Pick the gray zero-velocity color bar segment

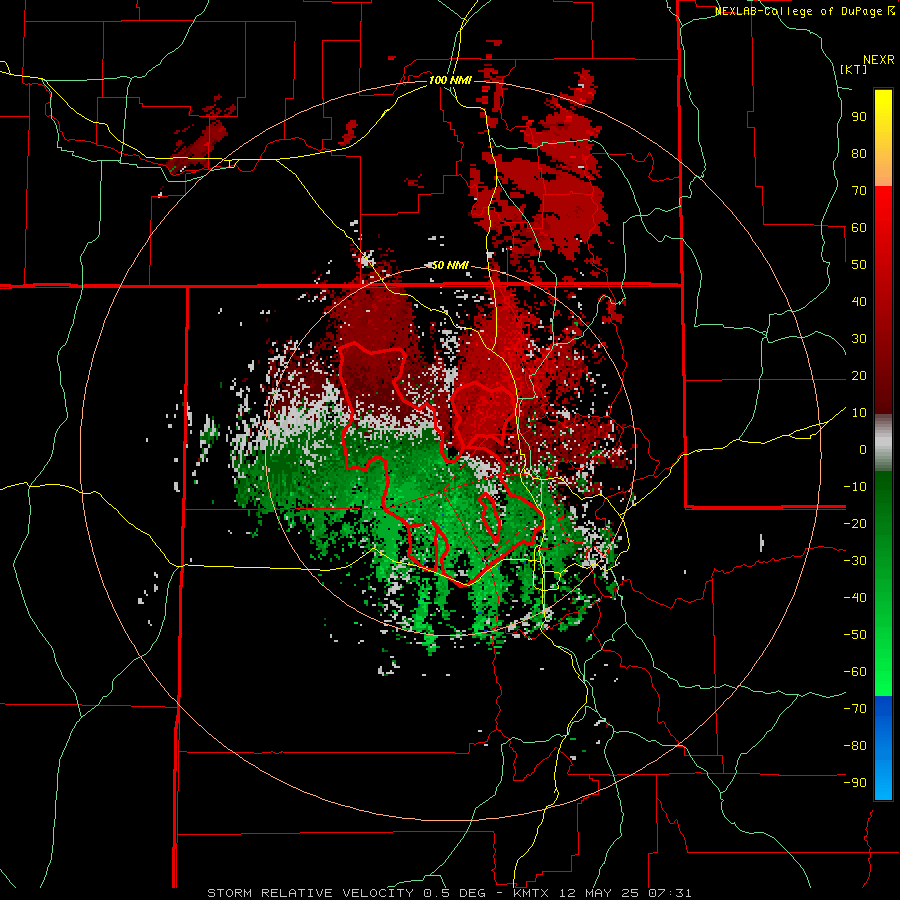[883, 443]
